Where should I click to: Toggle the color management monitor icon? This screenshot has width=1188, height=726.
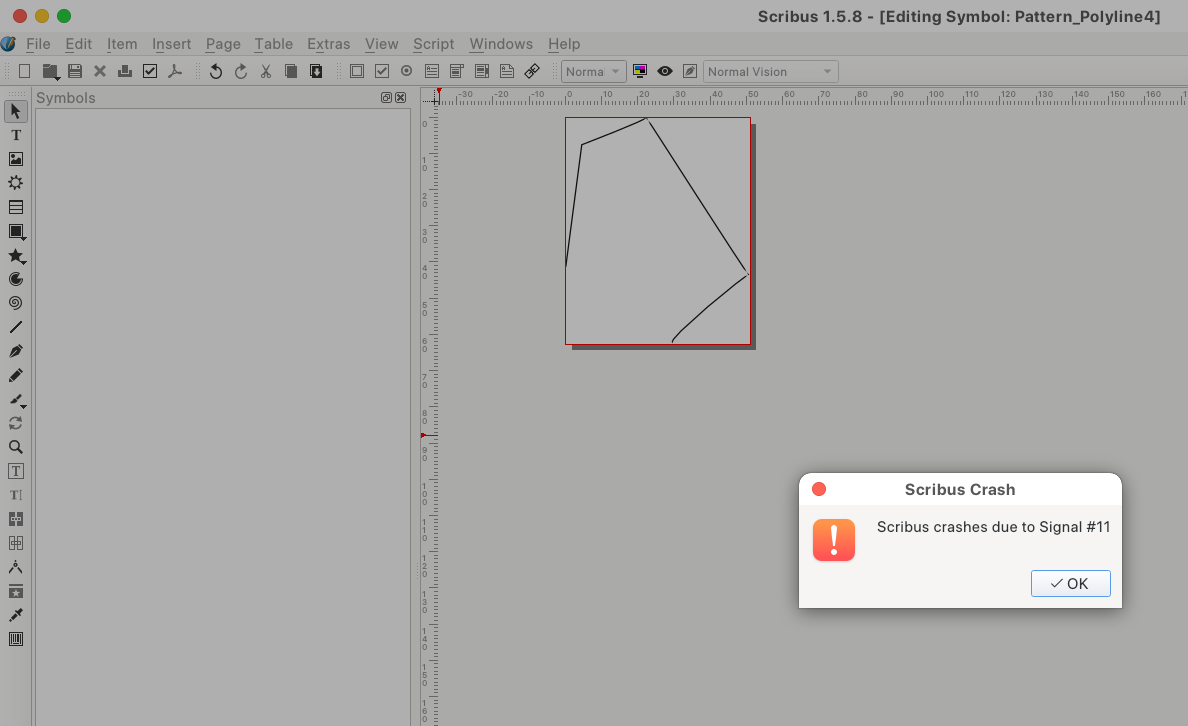pos(640,71)
